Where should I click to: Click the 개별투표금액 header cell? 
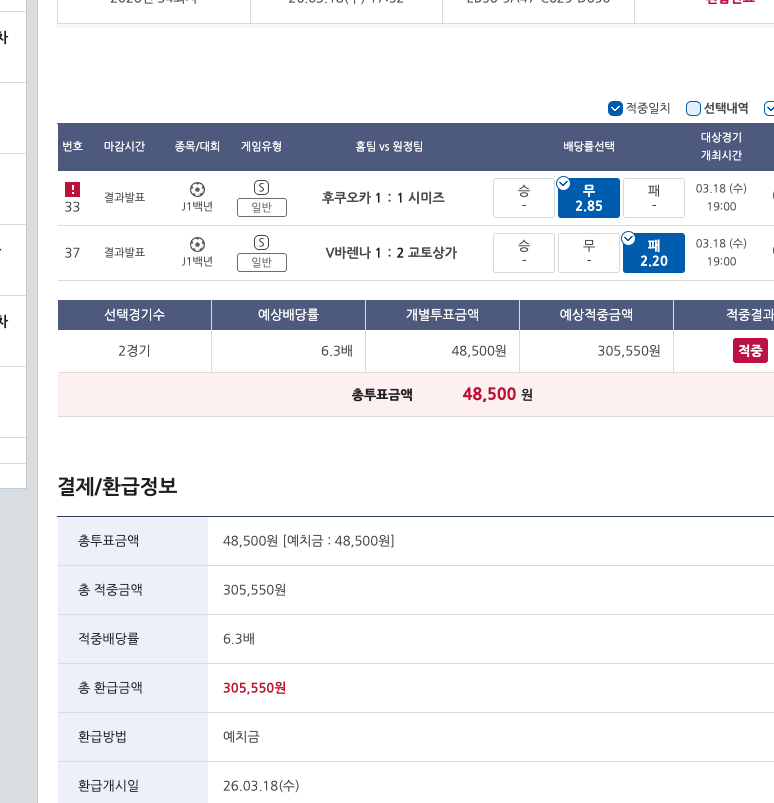[x=443, y=314]
